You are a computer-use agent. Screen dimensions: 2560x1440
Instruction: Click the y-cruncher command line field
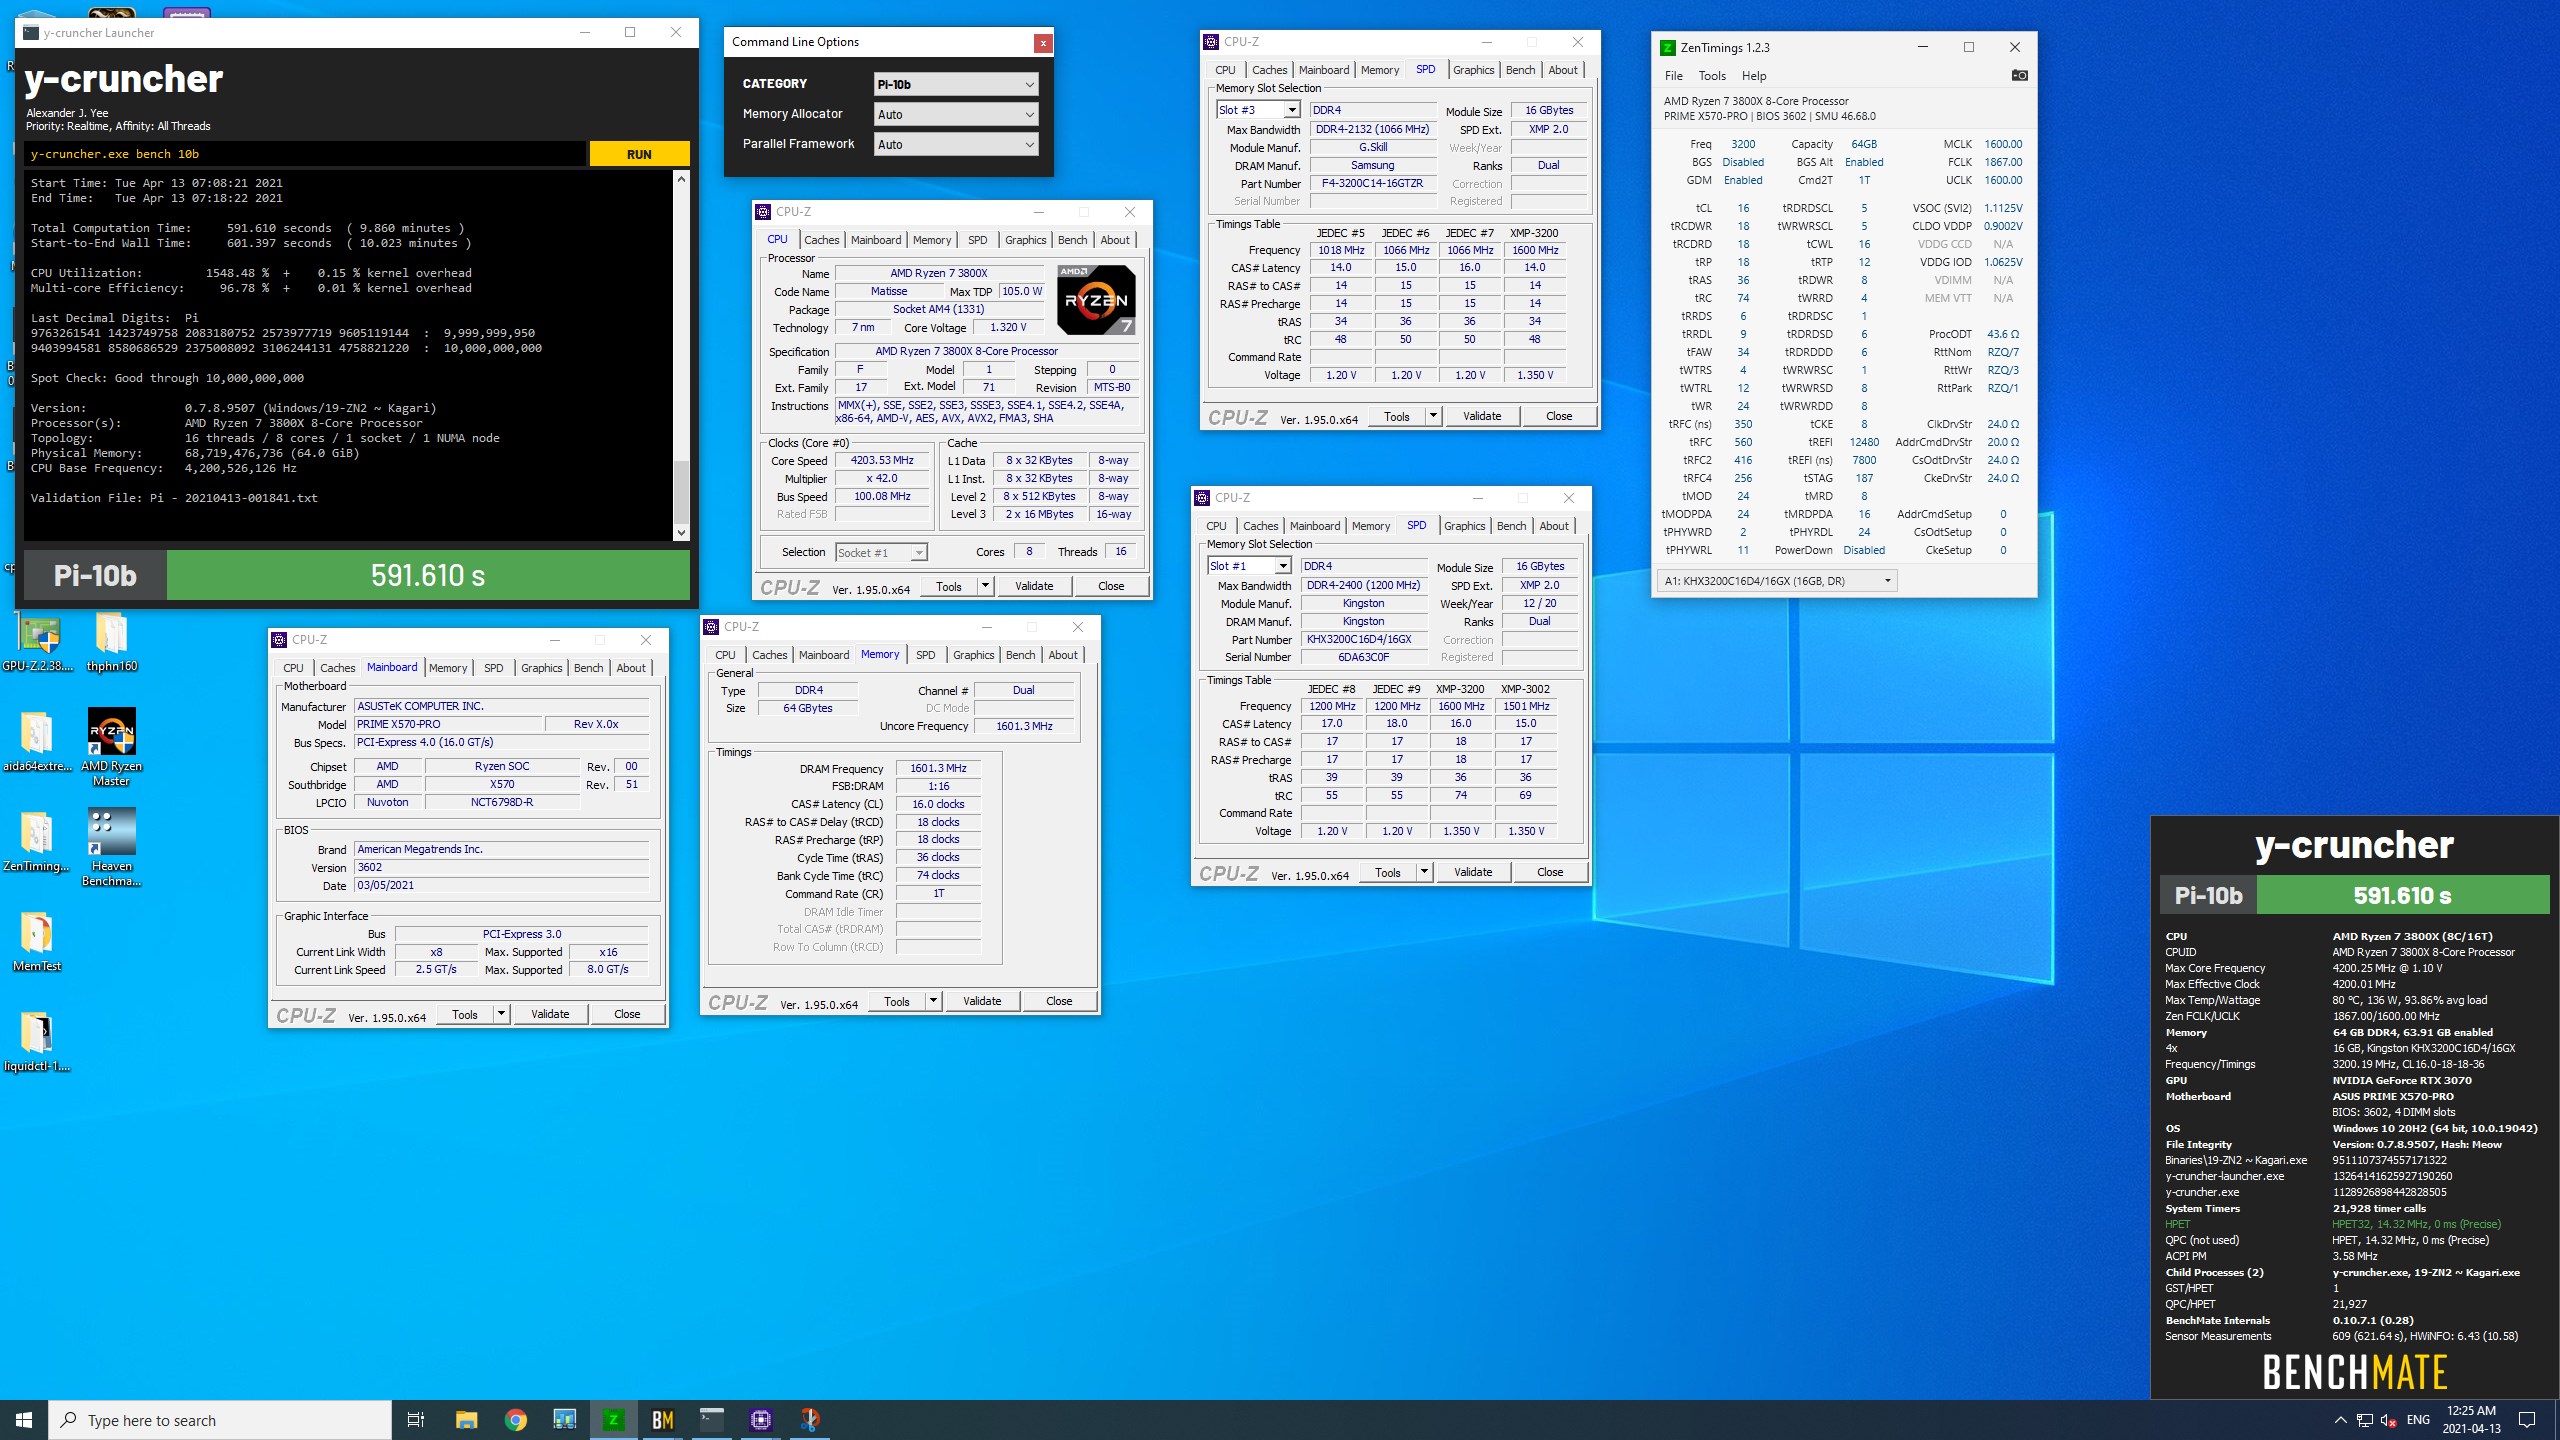coord(305,154)
